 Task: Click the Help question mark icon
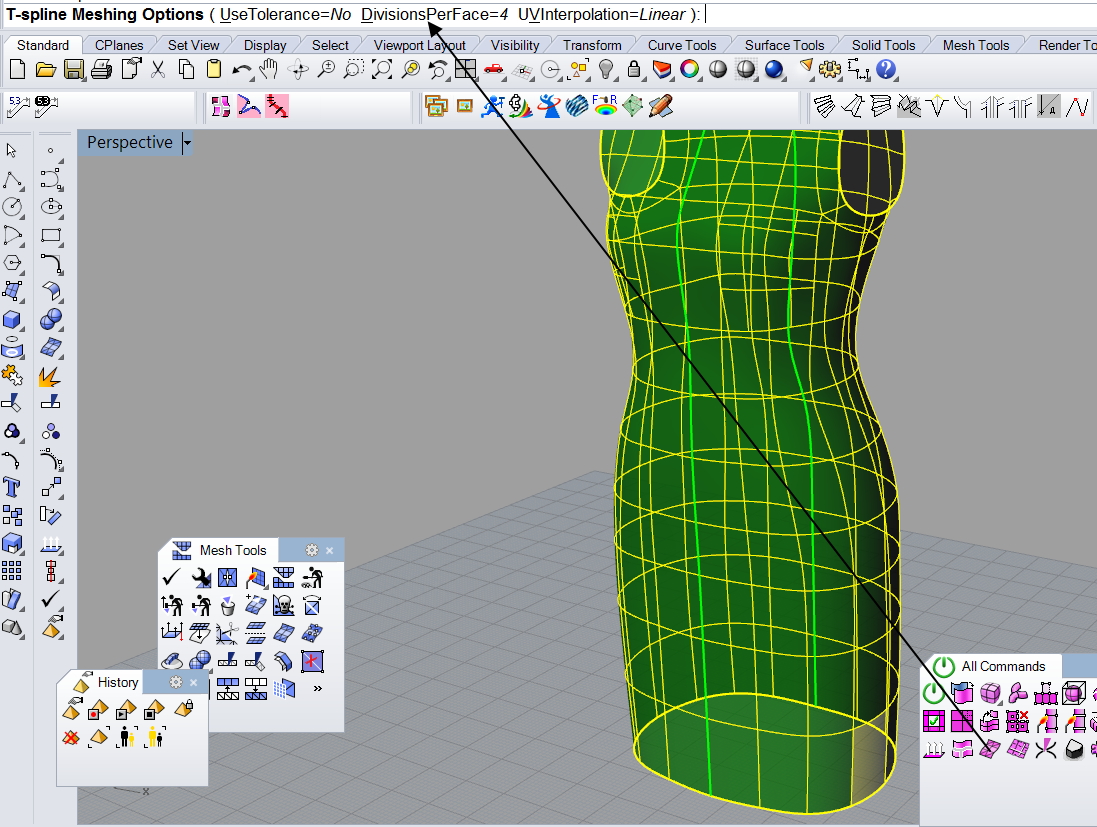[885, 69]
